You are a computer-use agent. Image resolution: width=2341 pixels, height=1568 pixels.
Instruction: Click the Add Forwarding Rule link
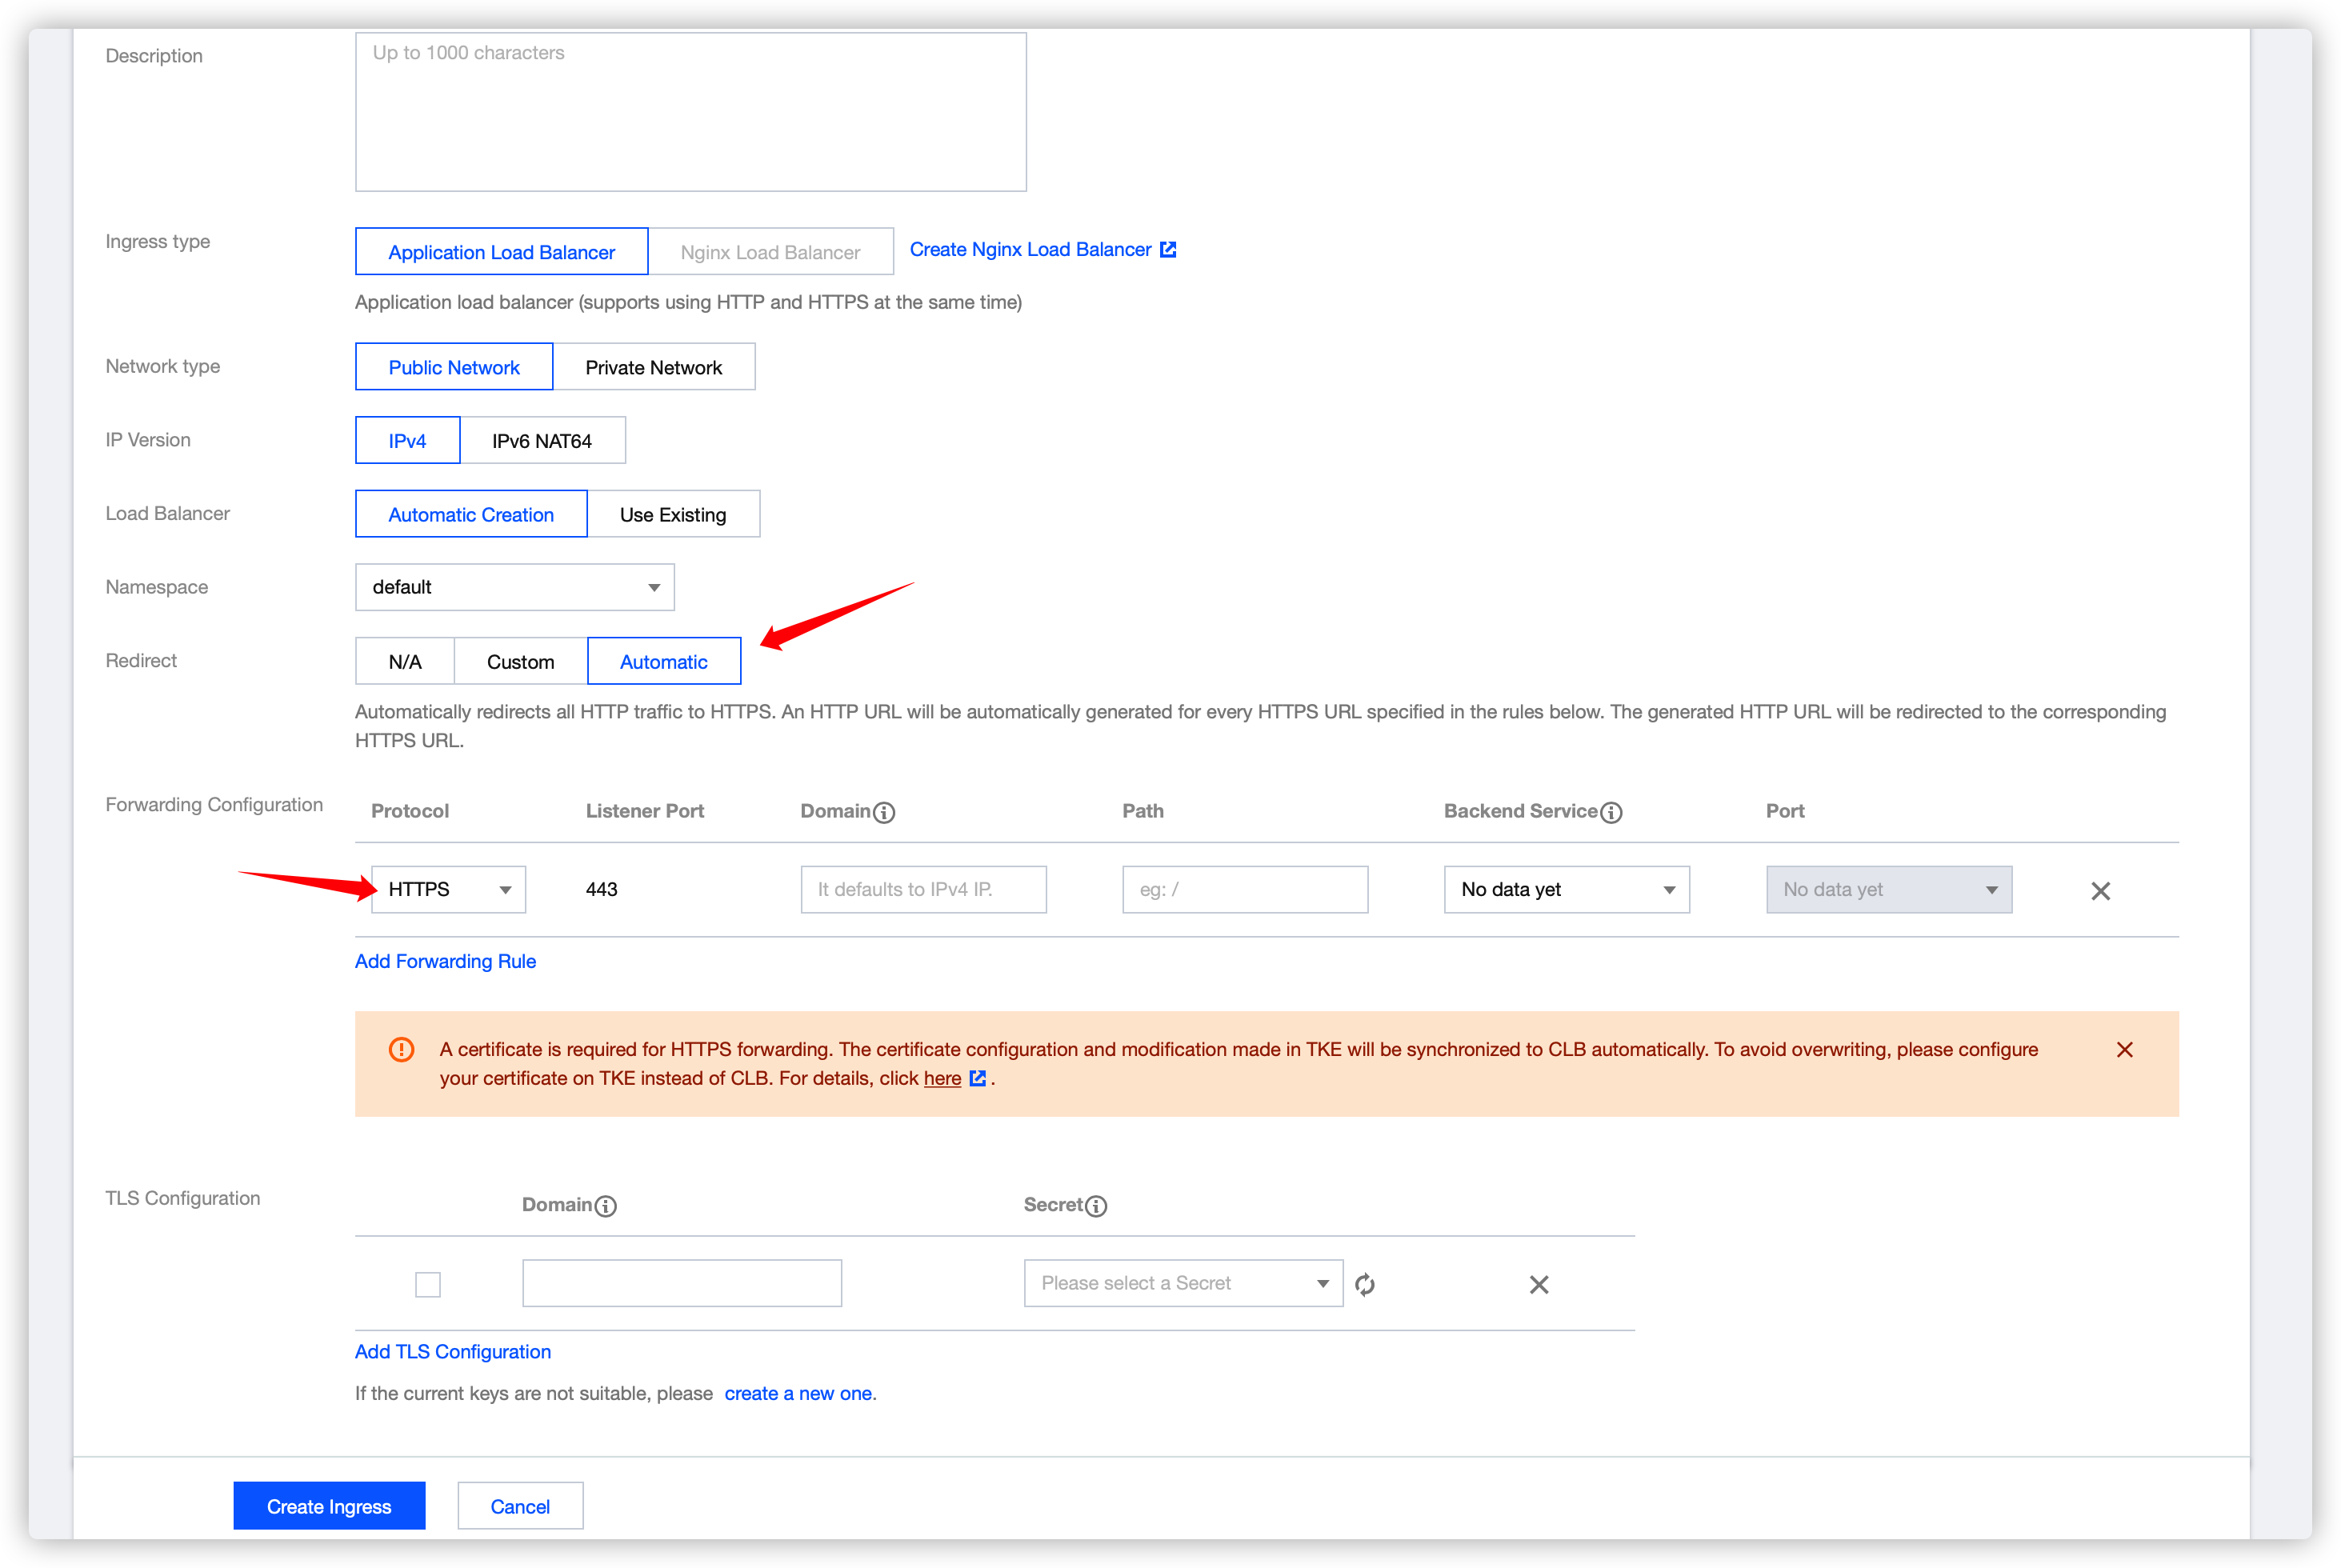(x=445, y=961)
